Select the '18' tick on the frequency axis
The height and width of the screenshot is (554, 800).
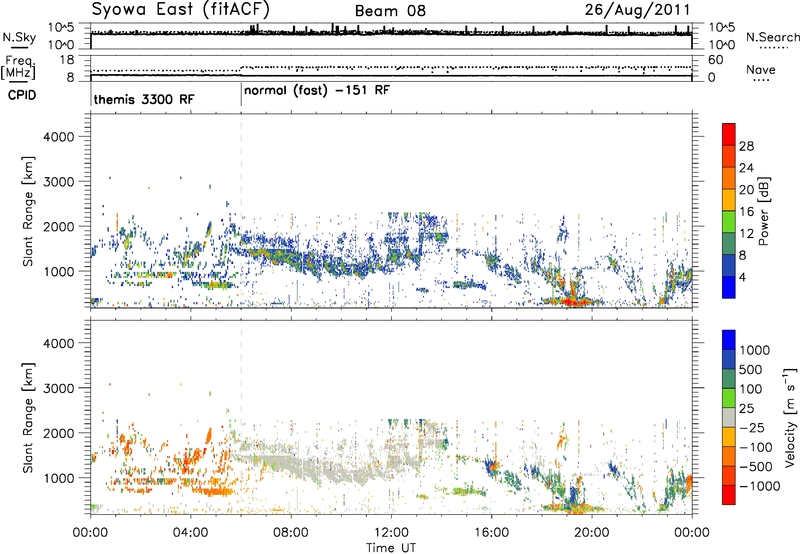point(67,60)
